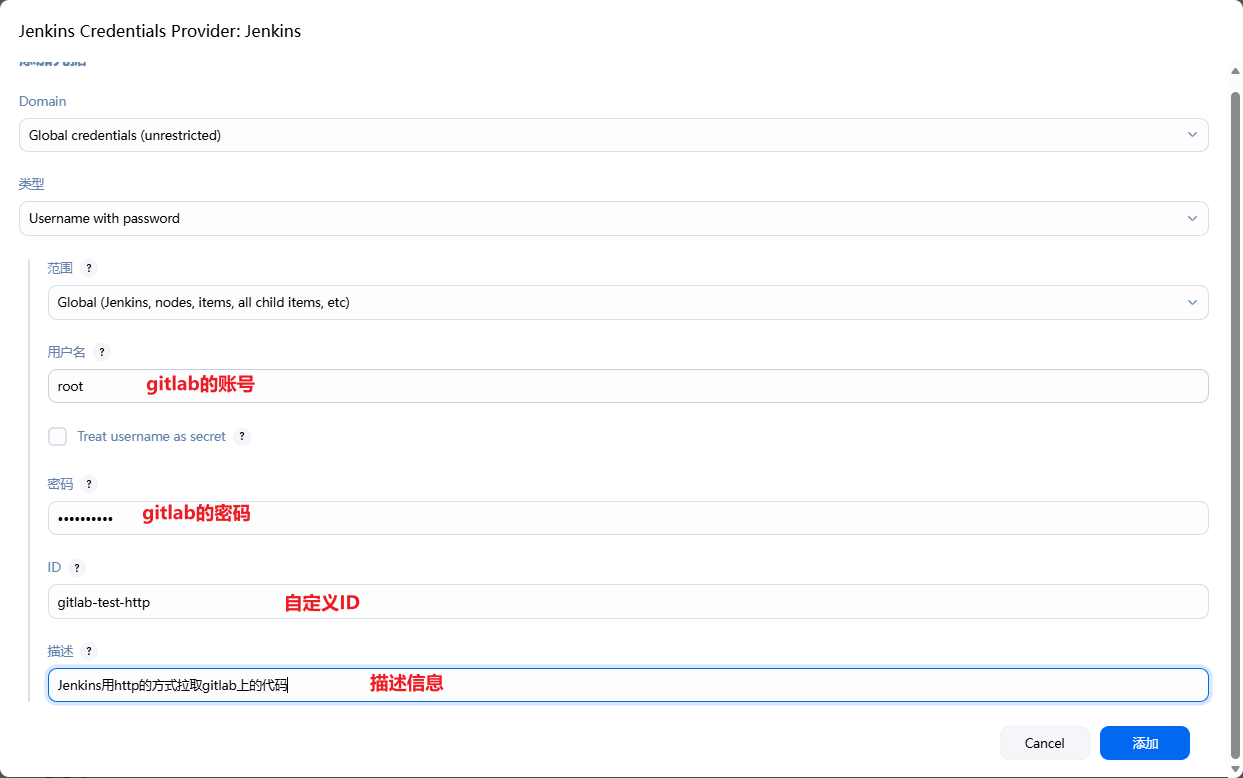The width and height of the screenshot is (1243, 778).
Task: Click the Jenkins Credentials Provider title
Action: [x=160, y=31]
